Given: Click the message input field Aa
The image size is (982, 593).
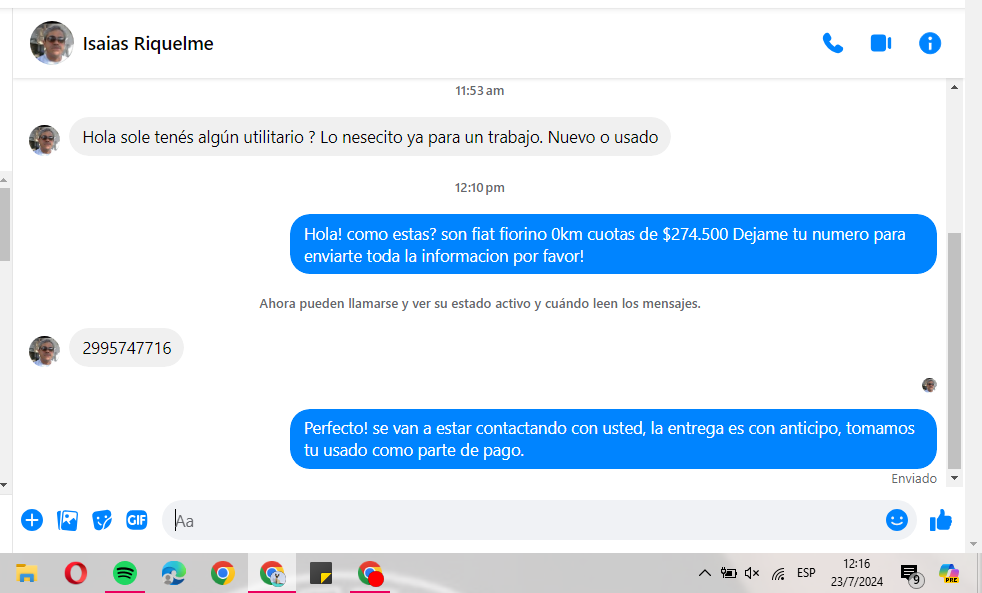Looking at the screenshot, I should point(523,520).
